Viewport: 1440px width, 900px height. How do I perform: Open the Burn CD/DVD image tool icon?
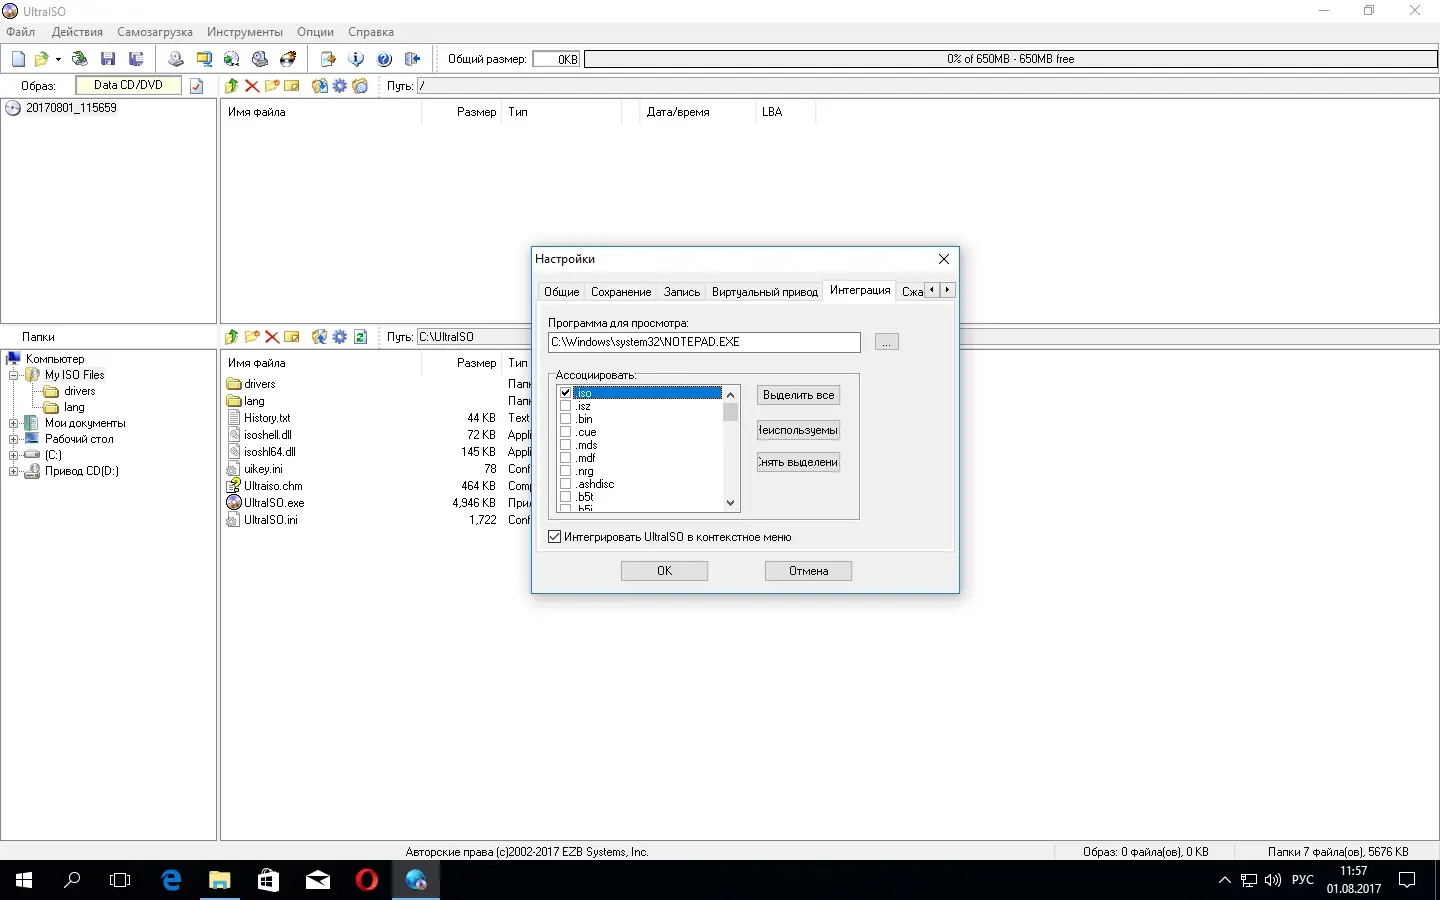pos(289,59)
